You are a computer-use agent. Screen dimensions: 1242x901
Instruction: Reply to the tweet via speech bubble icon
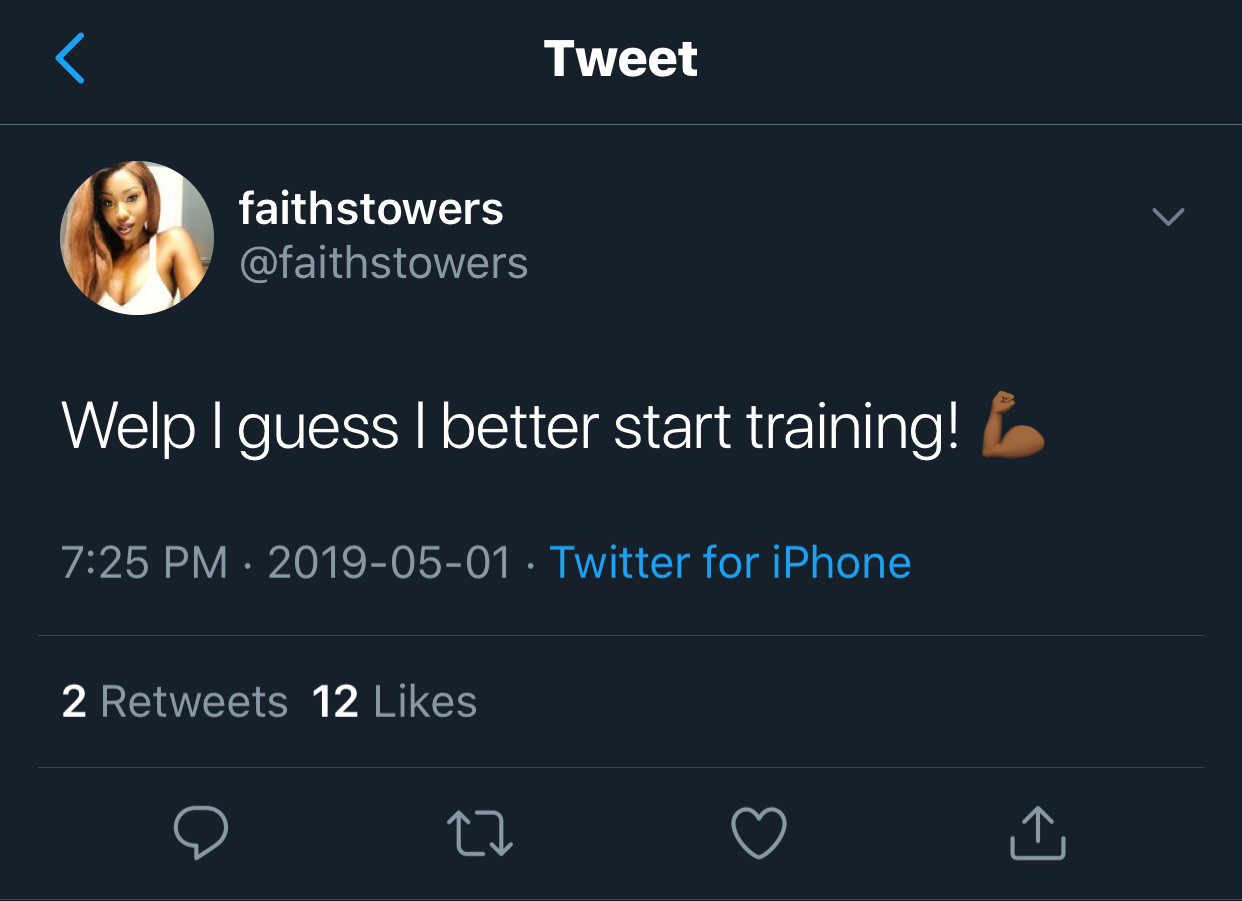[x=201, y=833]
